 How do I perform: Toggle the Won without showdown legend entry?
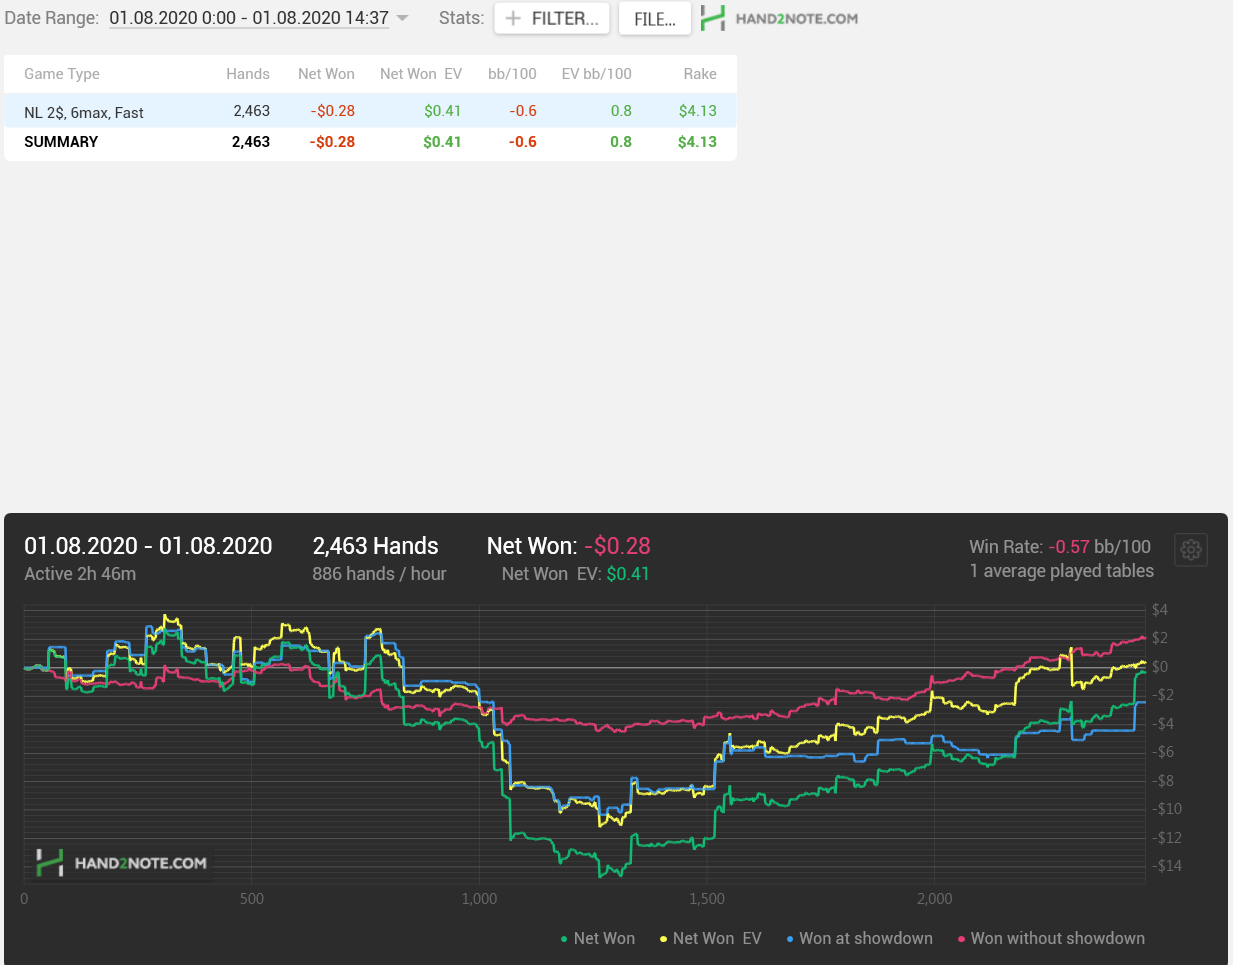(1051, 938)
